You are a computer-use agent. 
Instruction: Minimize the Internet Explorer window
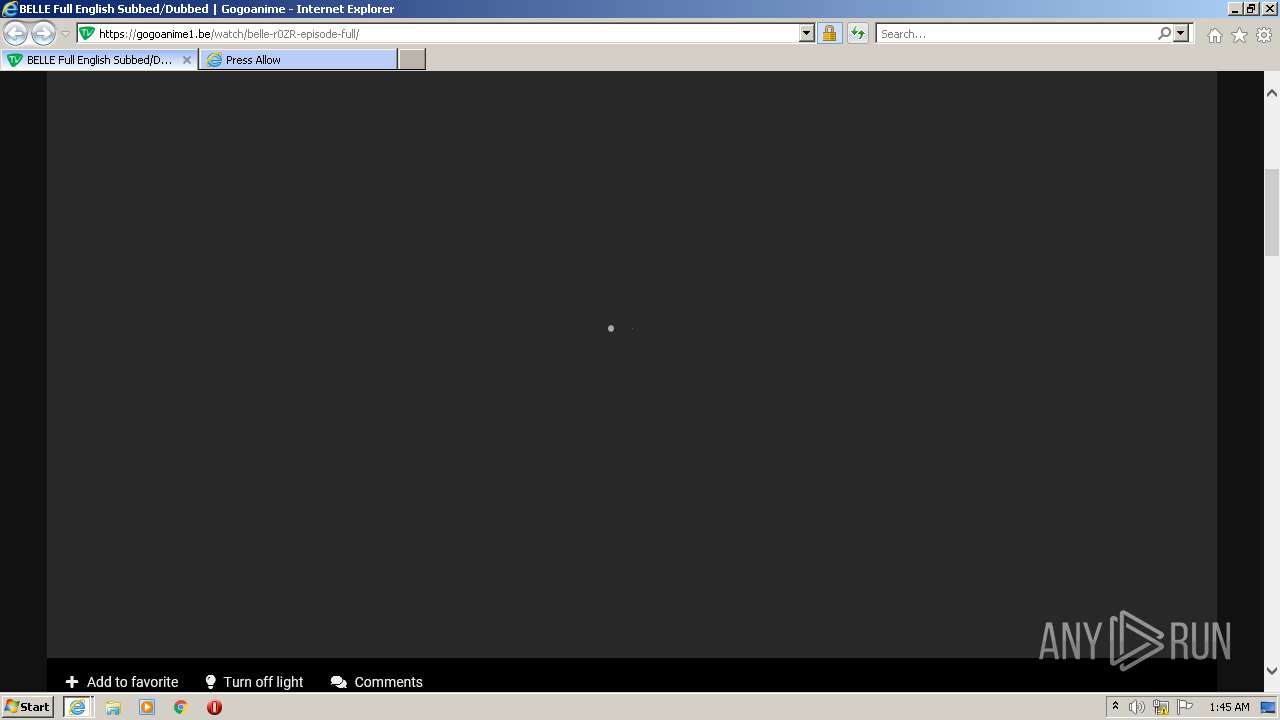click(1235, 8)
